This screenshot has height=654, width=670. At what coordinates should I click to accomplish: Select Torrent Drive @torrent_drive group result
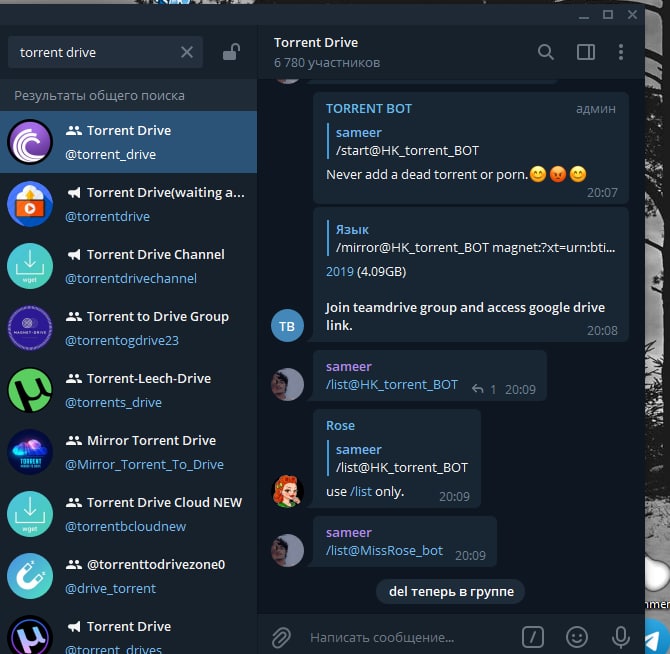click(128, 142)
